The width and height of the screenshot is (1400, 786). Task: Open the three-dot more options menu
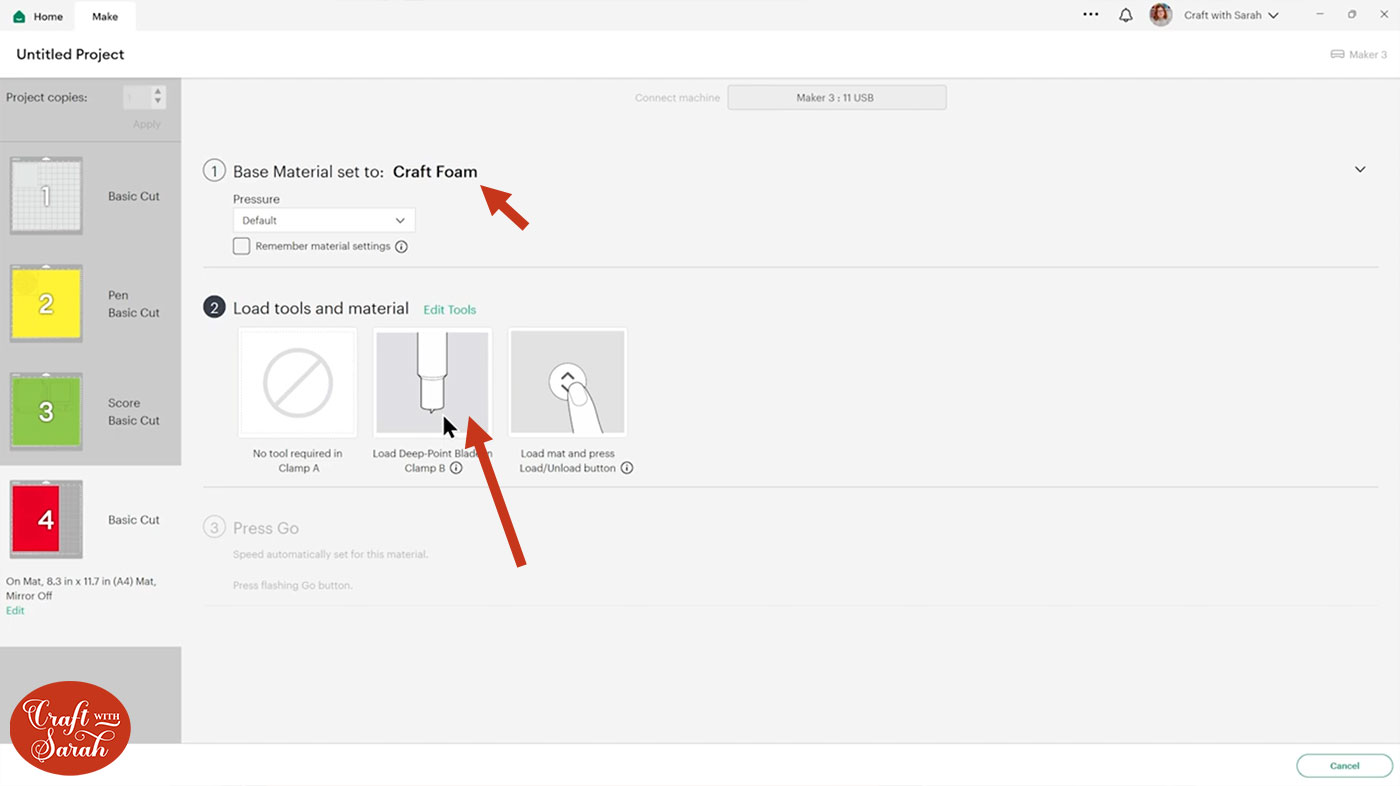coord(1091,15)
